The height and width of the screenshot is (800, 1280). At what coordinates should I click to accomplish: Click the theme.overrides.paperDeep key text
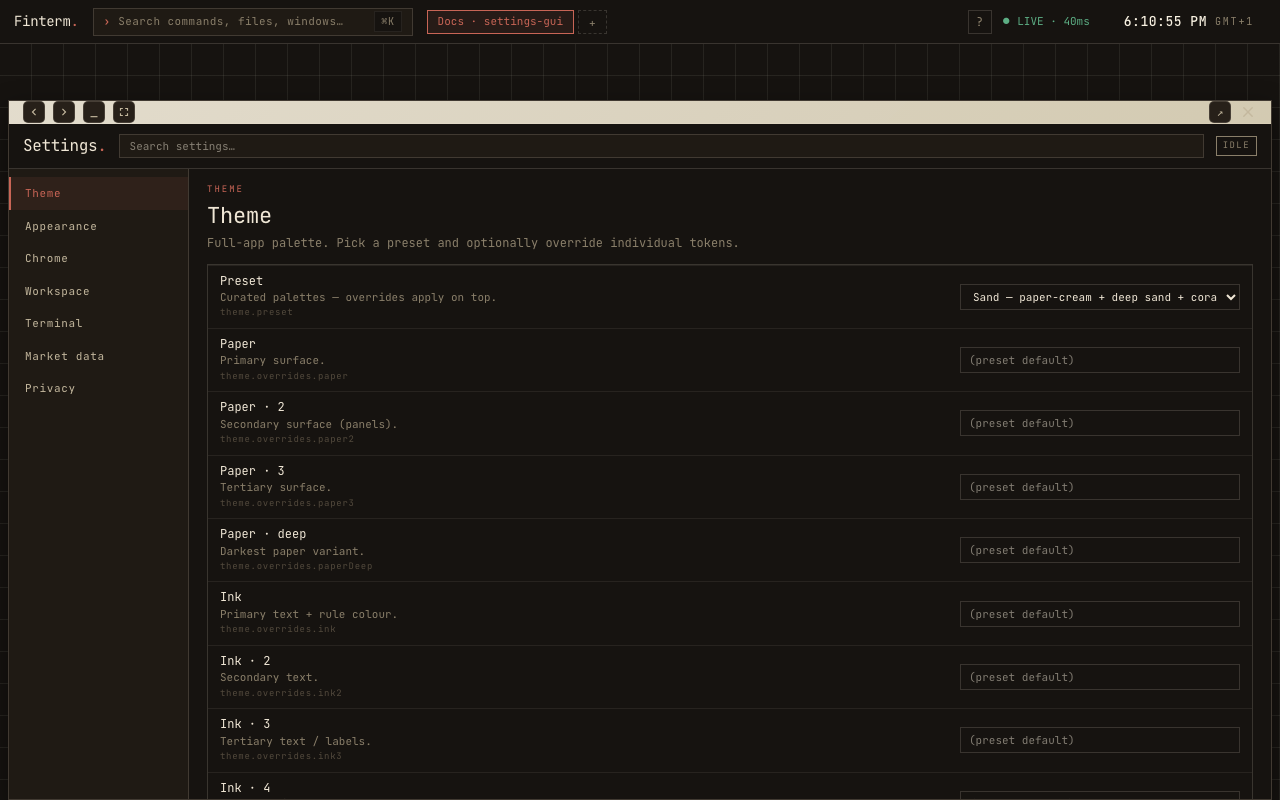[x=296, y=566]
